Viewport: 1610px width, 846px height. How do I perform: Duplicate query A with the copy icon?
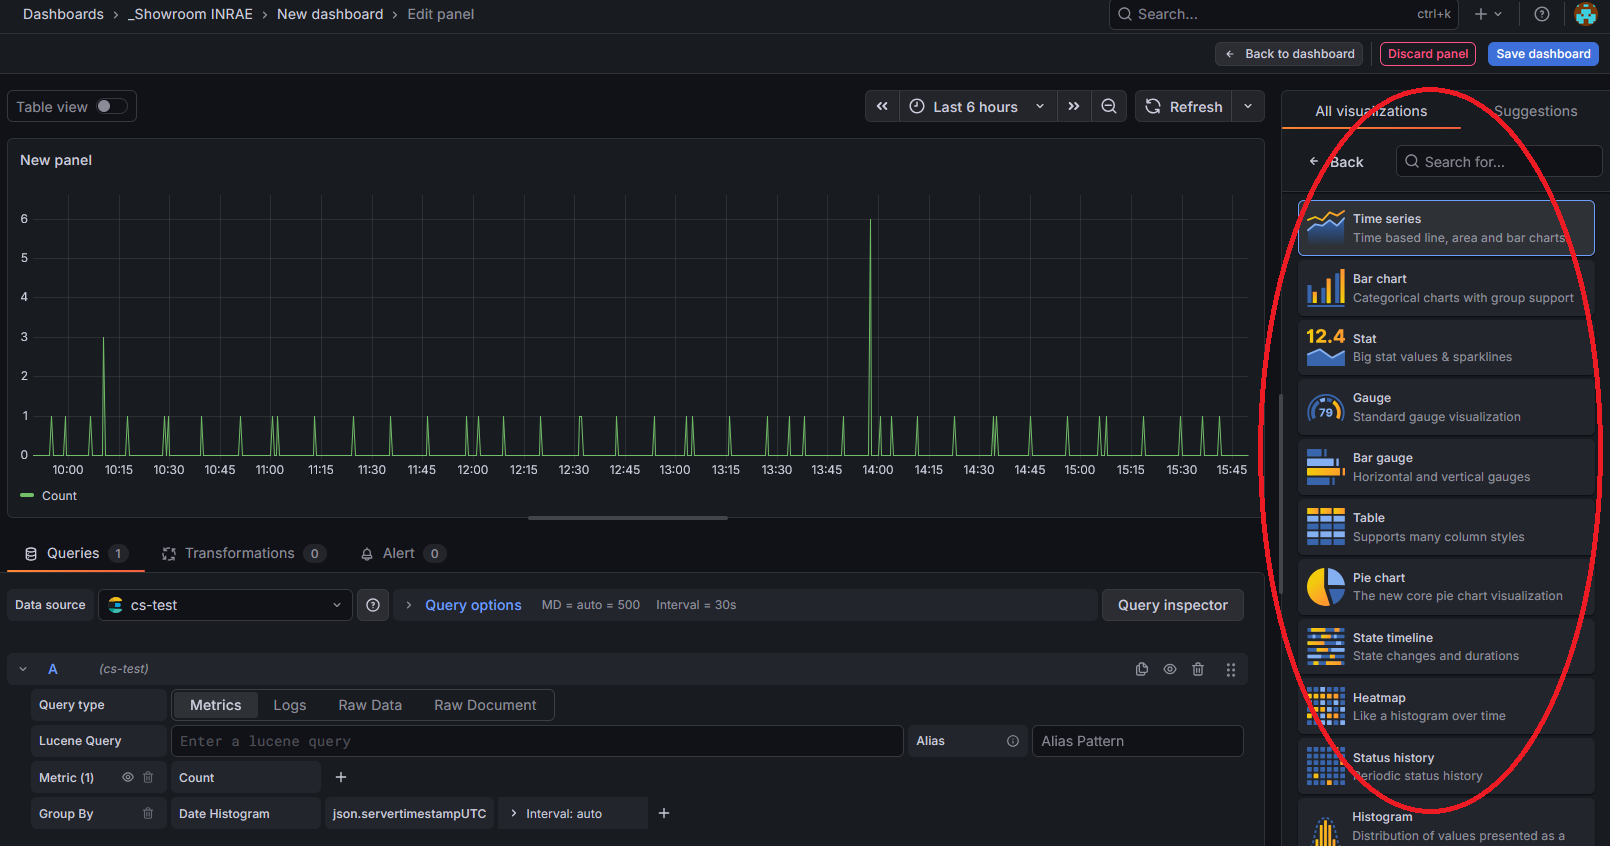click(x=1142, y=669)
